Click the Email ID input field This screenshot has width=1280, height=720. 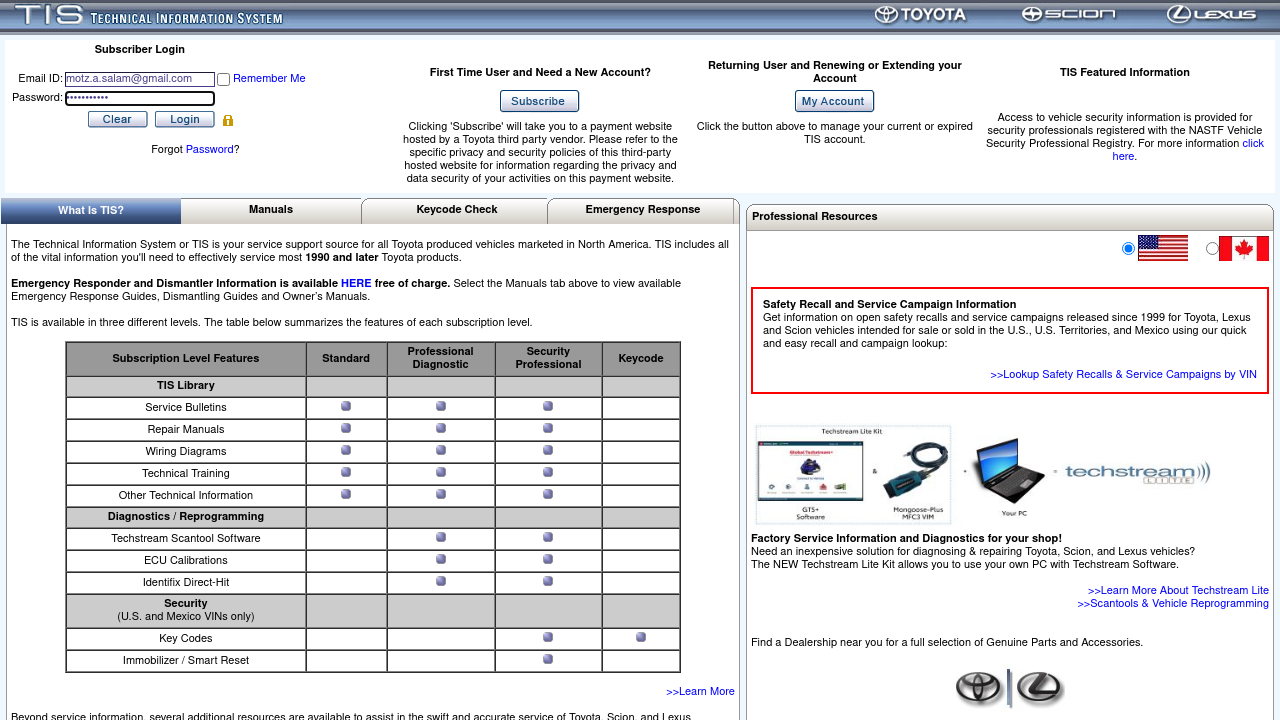tap(140, 79)
